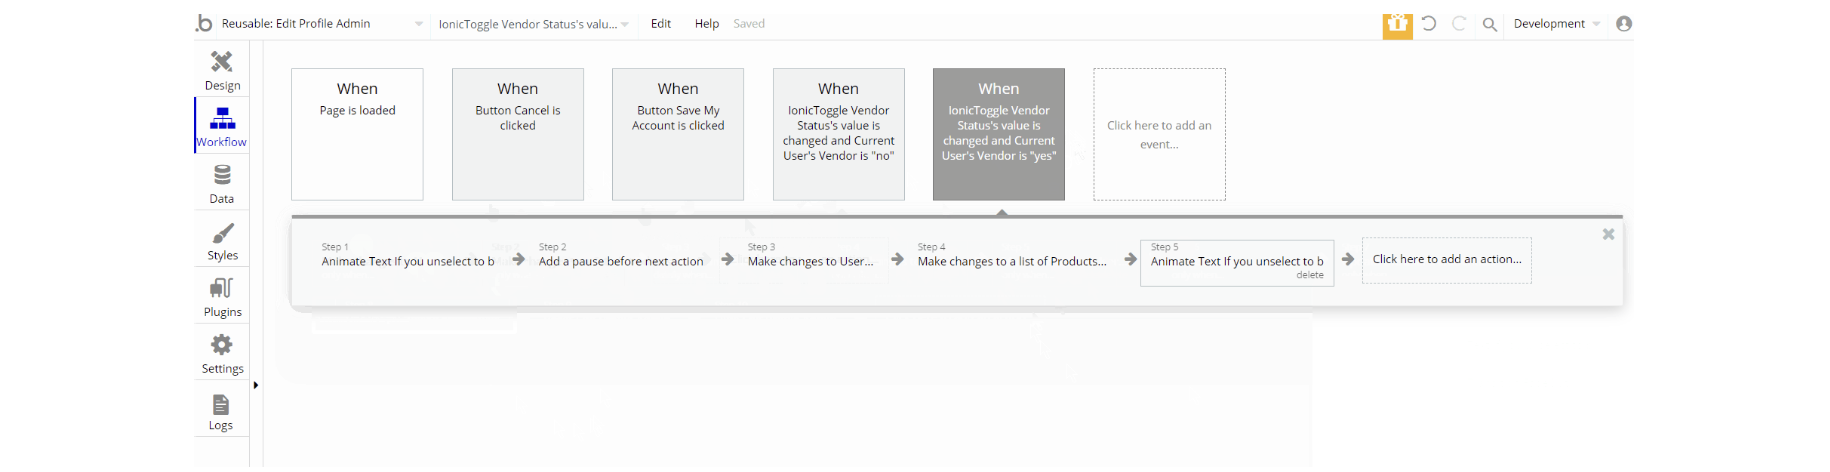Delete Step 5 Animate Text action
Screen dimensions: 1830x472
[x=1309, y=275]
